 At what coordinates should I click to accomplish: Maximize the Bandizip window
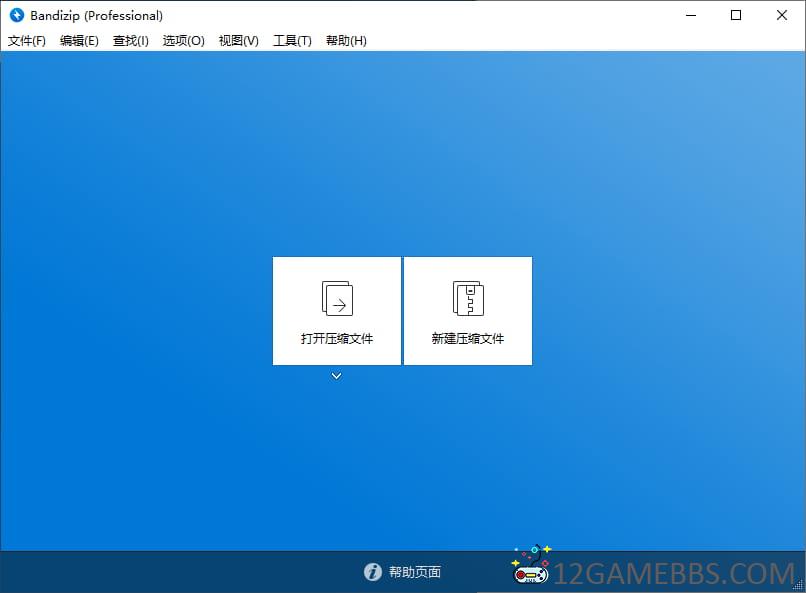736,15
